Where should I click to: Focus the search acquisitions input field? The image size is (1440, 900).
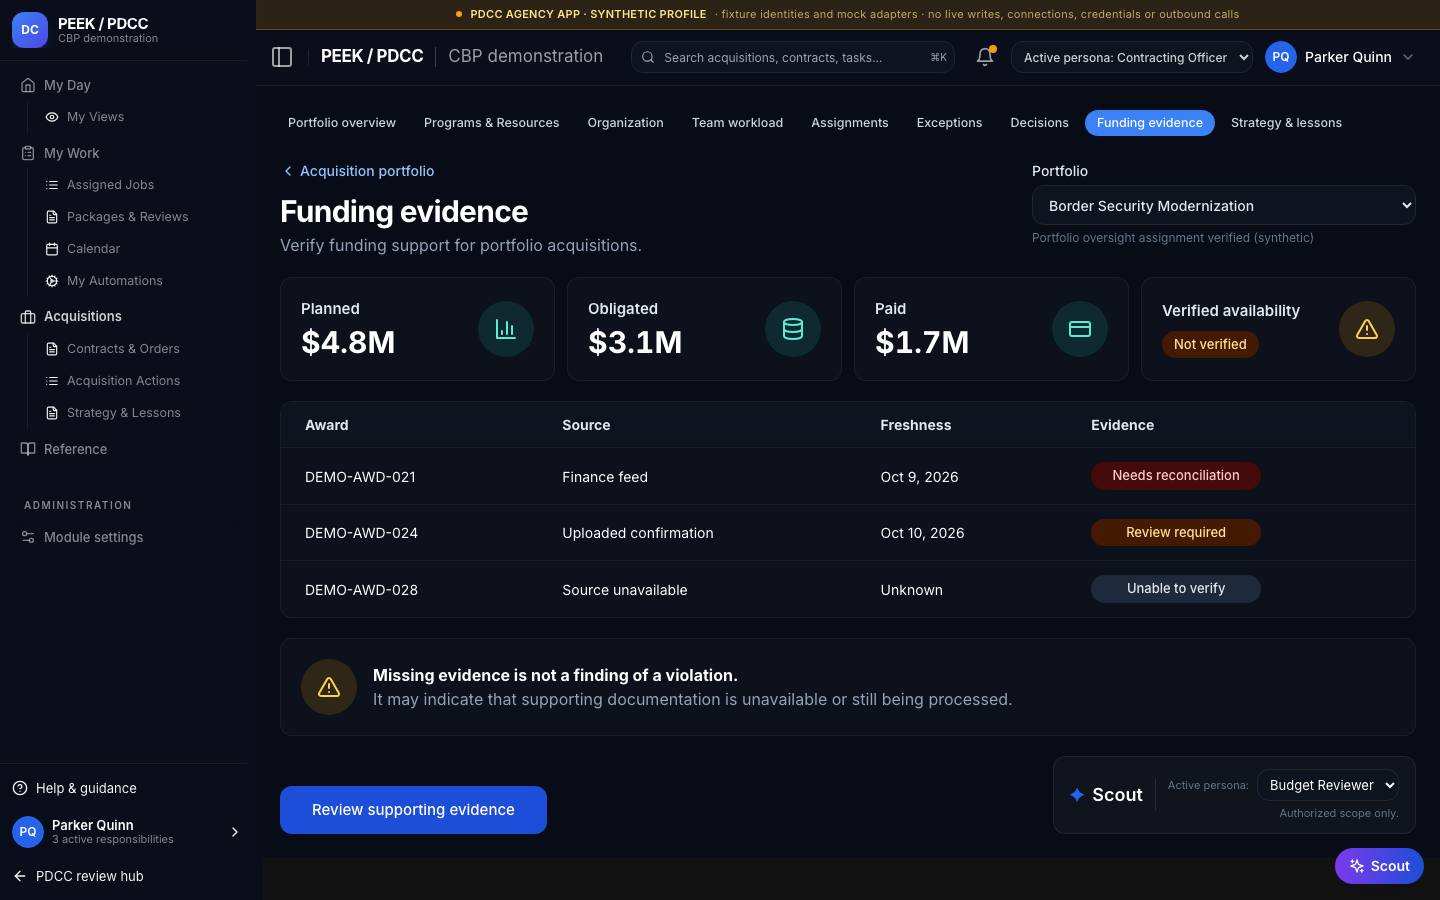click(x=793, y=57)
